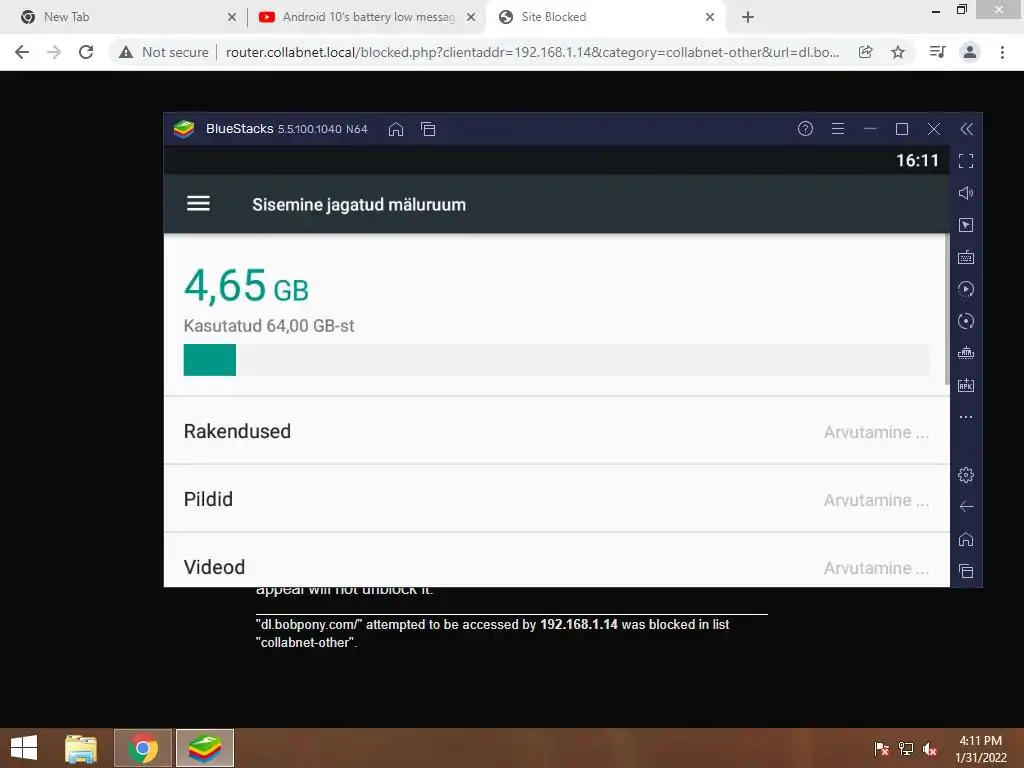Share this page via Chrome share icon

(x=866, y=52)
